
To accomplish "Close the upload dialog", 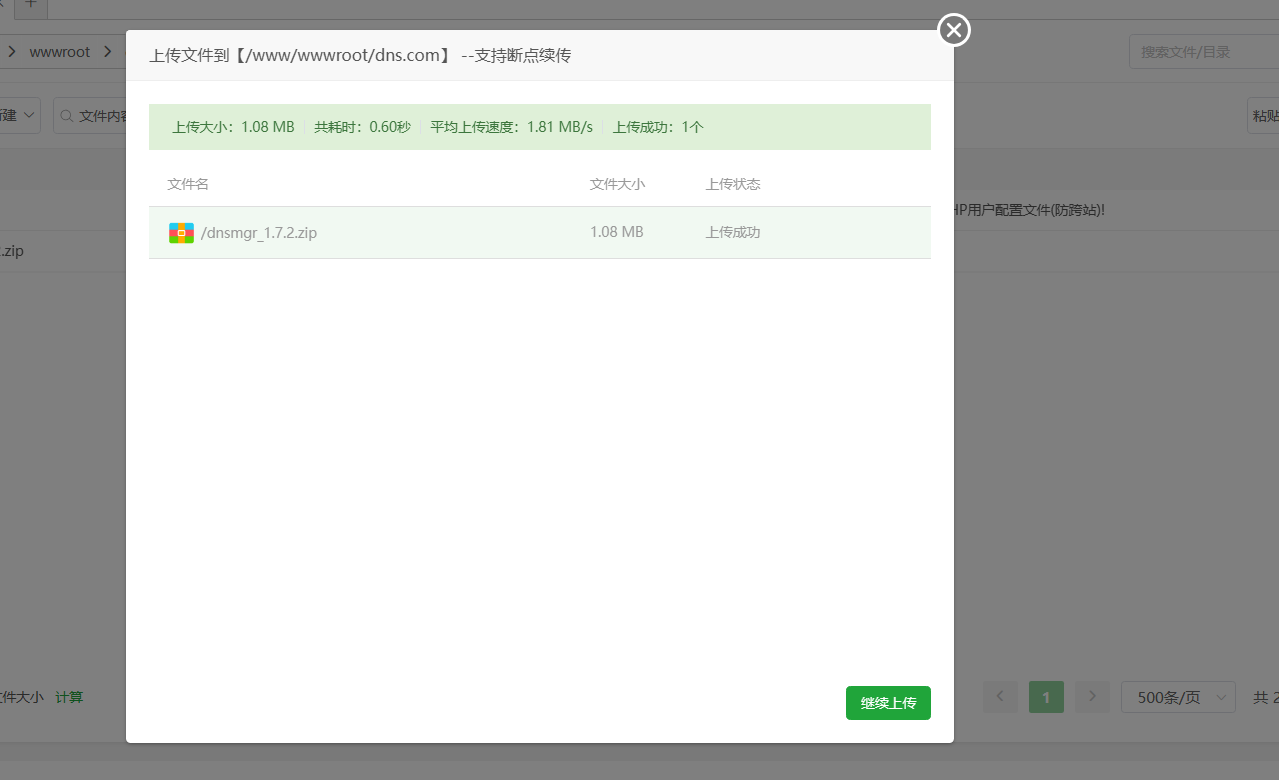I will 952,29.
